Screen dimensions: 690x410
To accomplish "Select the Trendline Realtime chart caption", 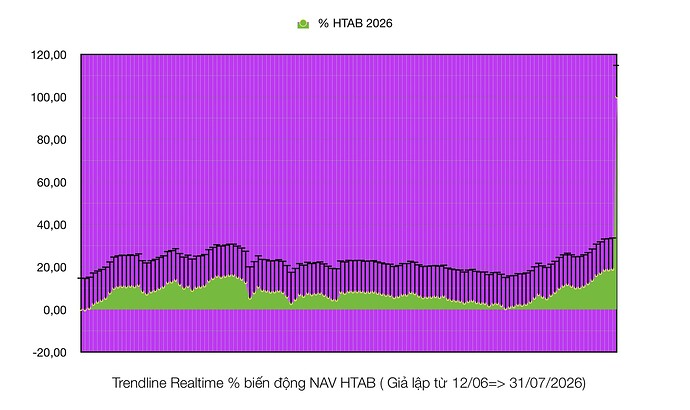I will [349, 383].
